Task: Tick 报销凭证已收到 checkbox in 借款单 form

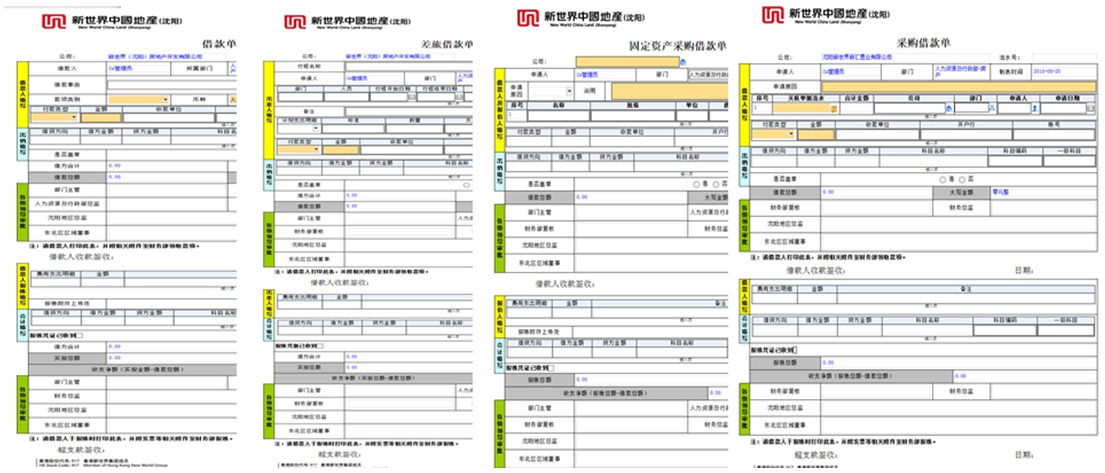Action: click(79, 336)
